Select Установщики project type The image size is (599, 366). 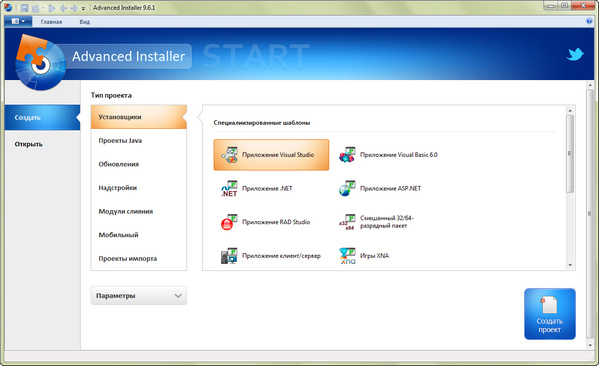(x=139, y=117)
